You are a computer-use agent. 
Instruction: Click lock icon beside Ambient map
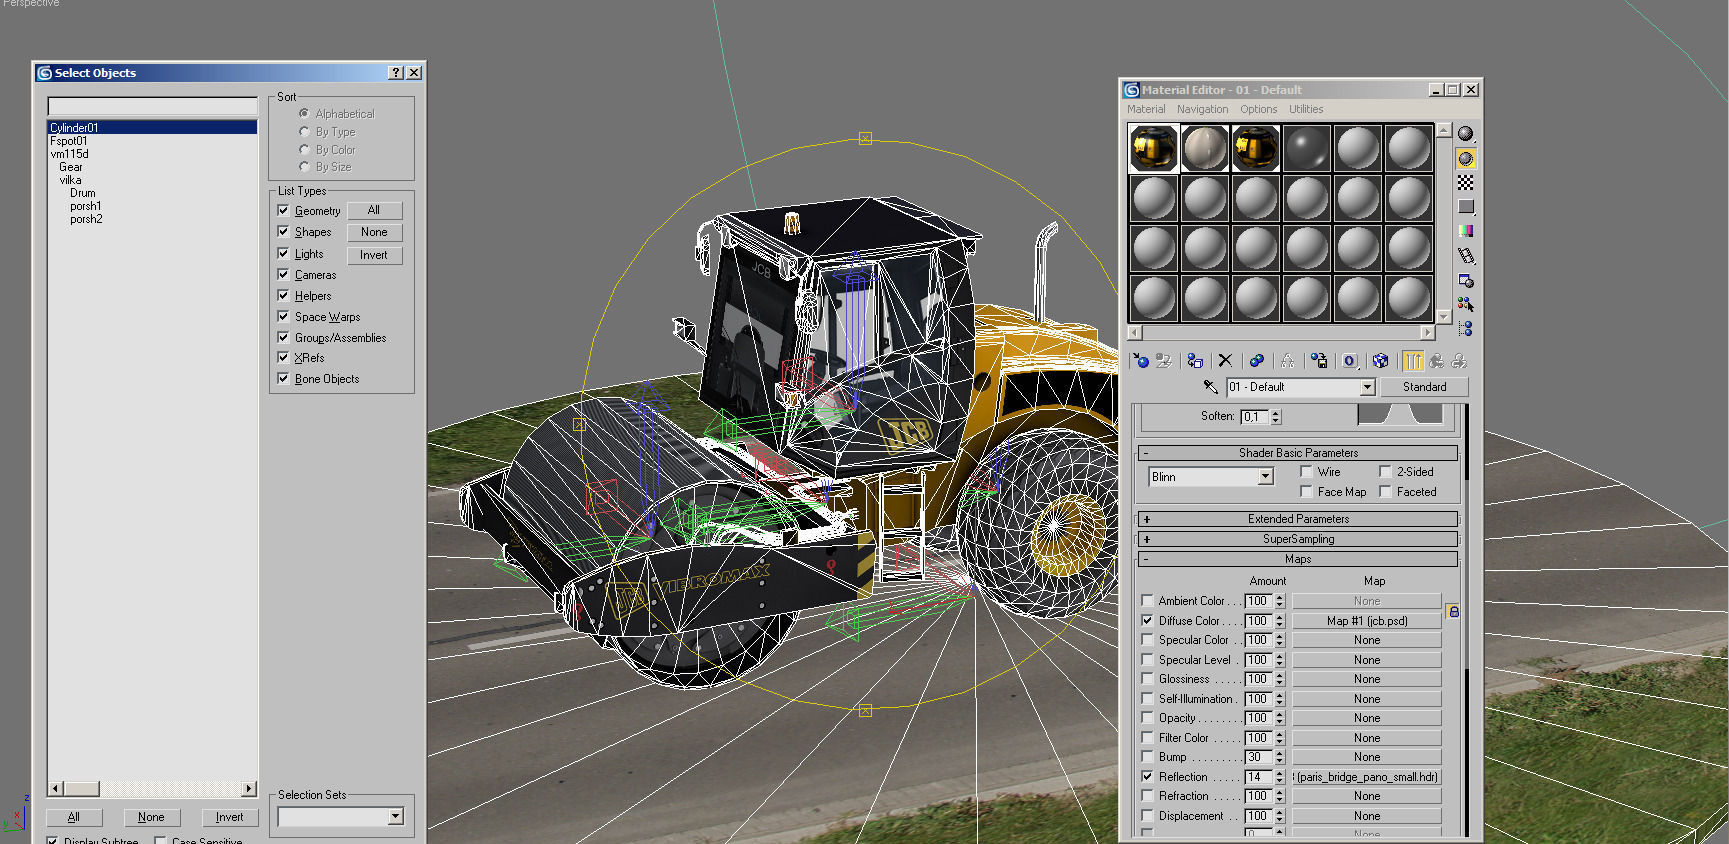pos(1453,611)
